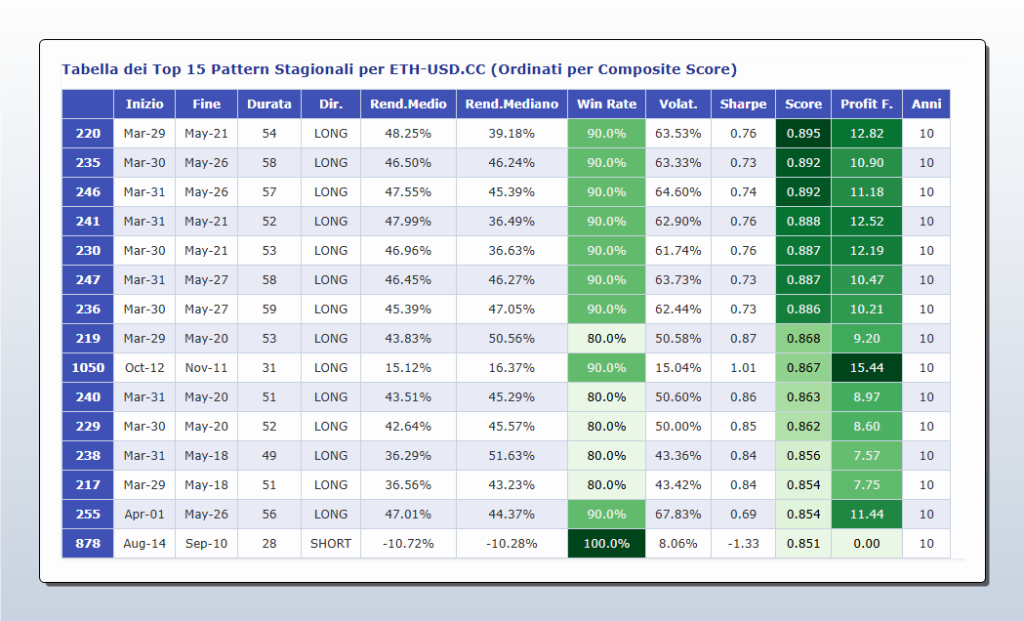Sort by the Sharpe column header
Screen dimensions: 1024x621
coord(742,103)
